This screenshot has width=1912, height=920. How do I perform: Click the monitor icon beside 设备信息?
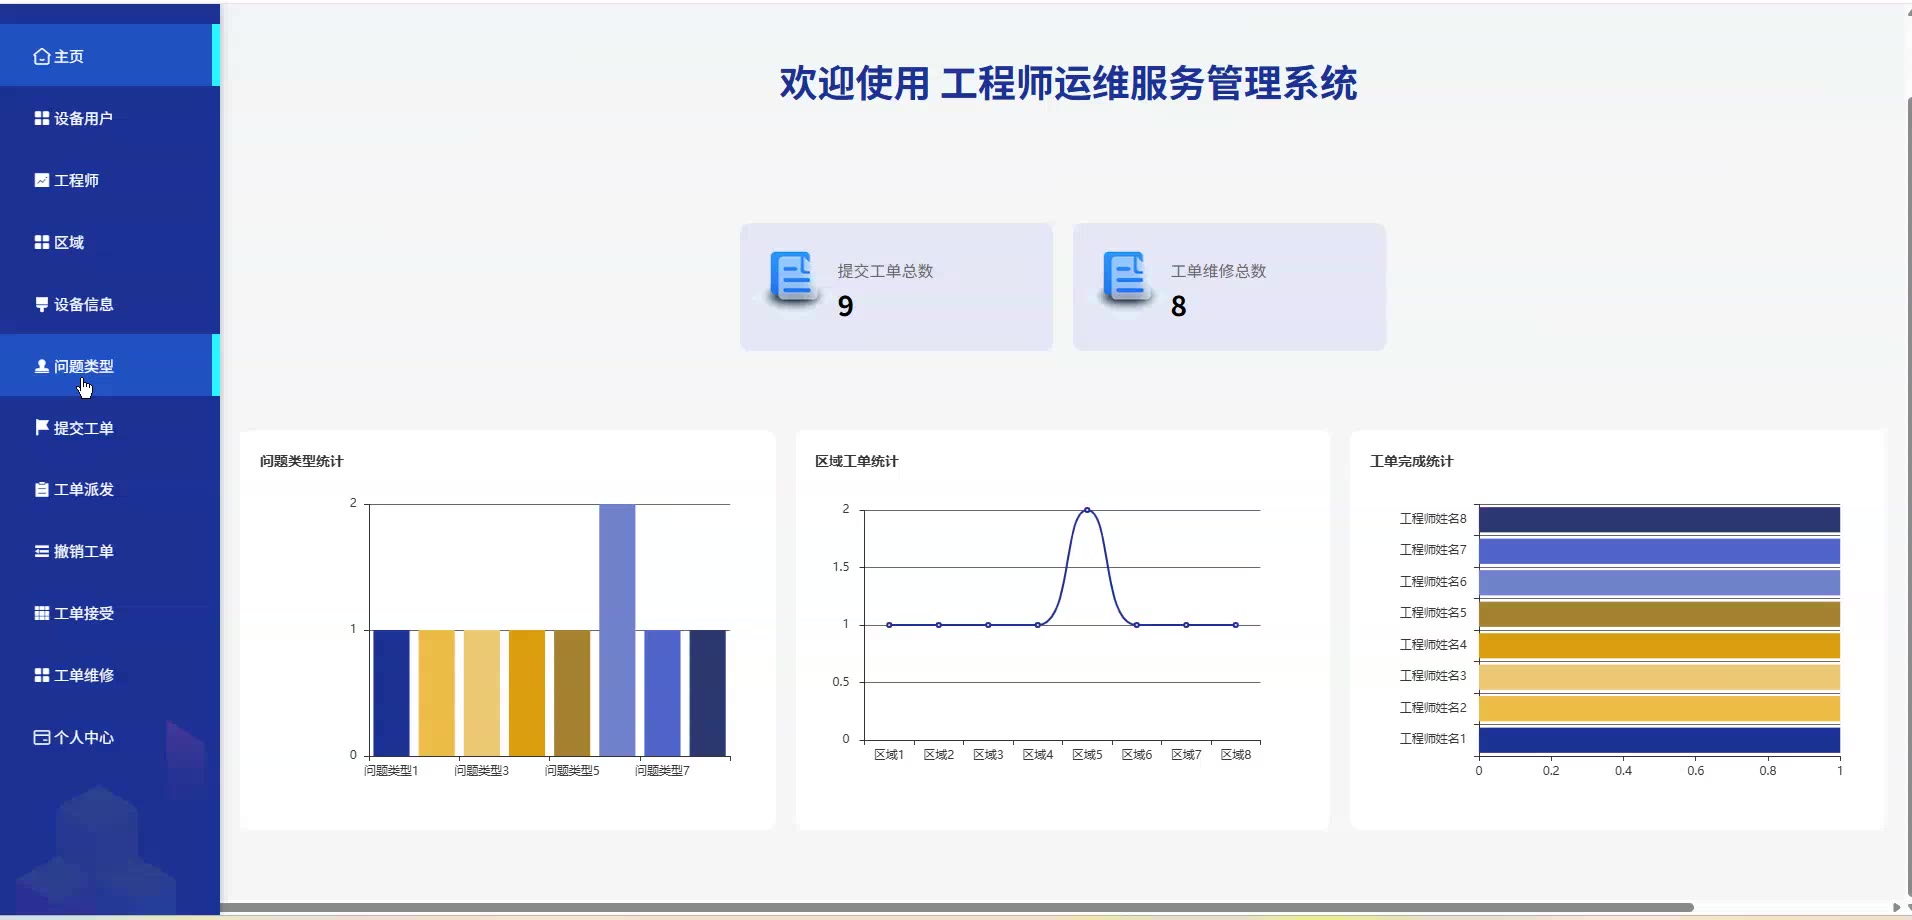pos(42,304)
